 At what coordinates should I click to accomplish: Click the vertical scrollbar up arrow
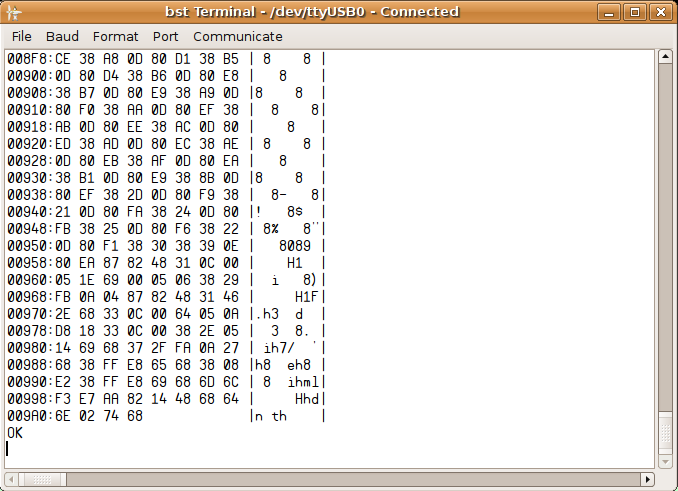point(665,57)
